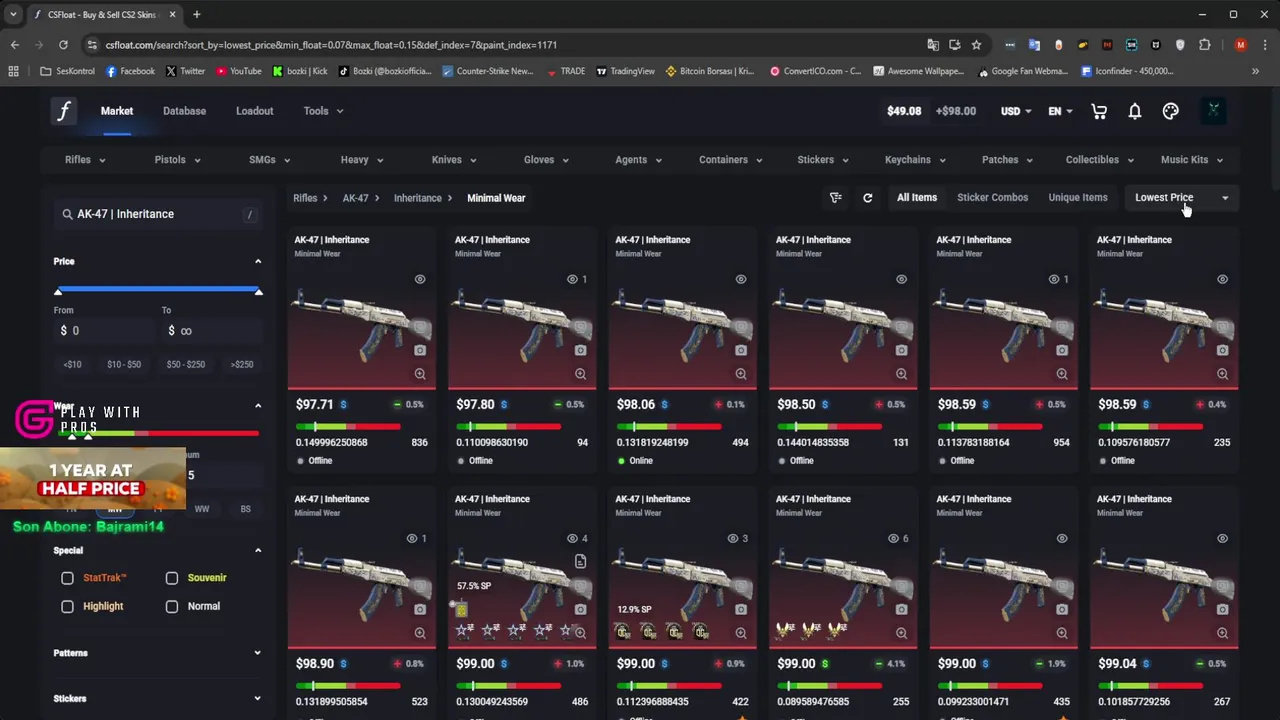This screenshot has width=1280, height=720.
Task: Go back to the previous page
Action: tap(14, 45)
